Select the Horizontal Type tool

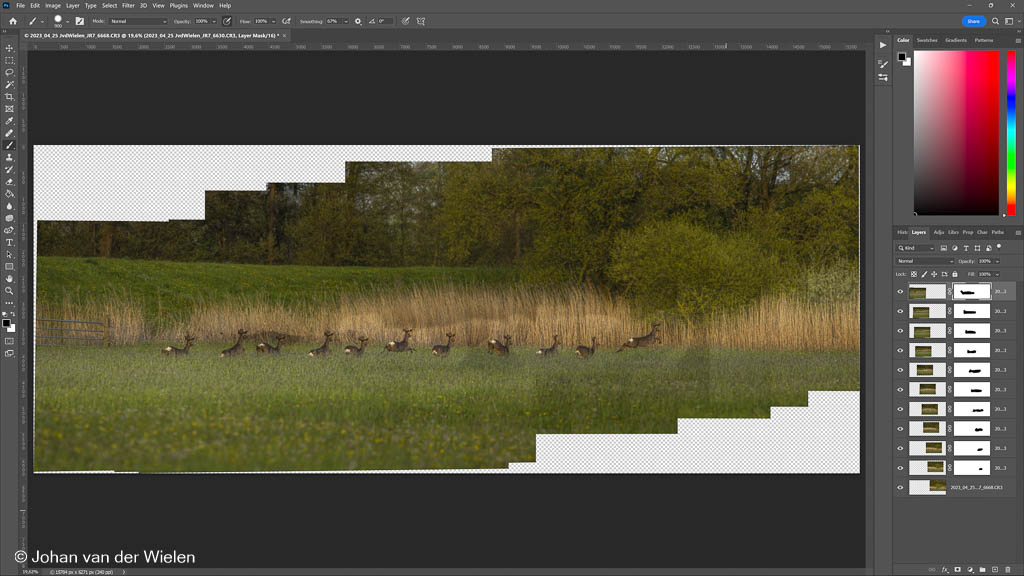pyautogui.click(x=9, y=242)
